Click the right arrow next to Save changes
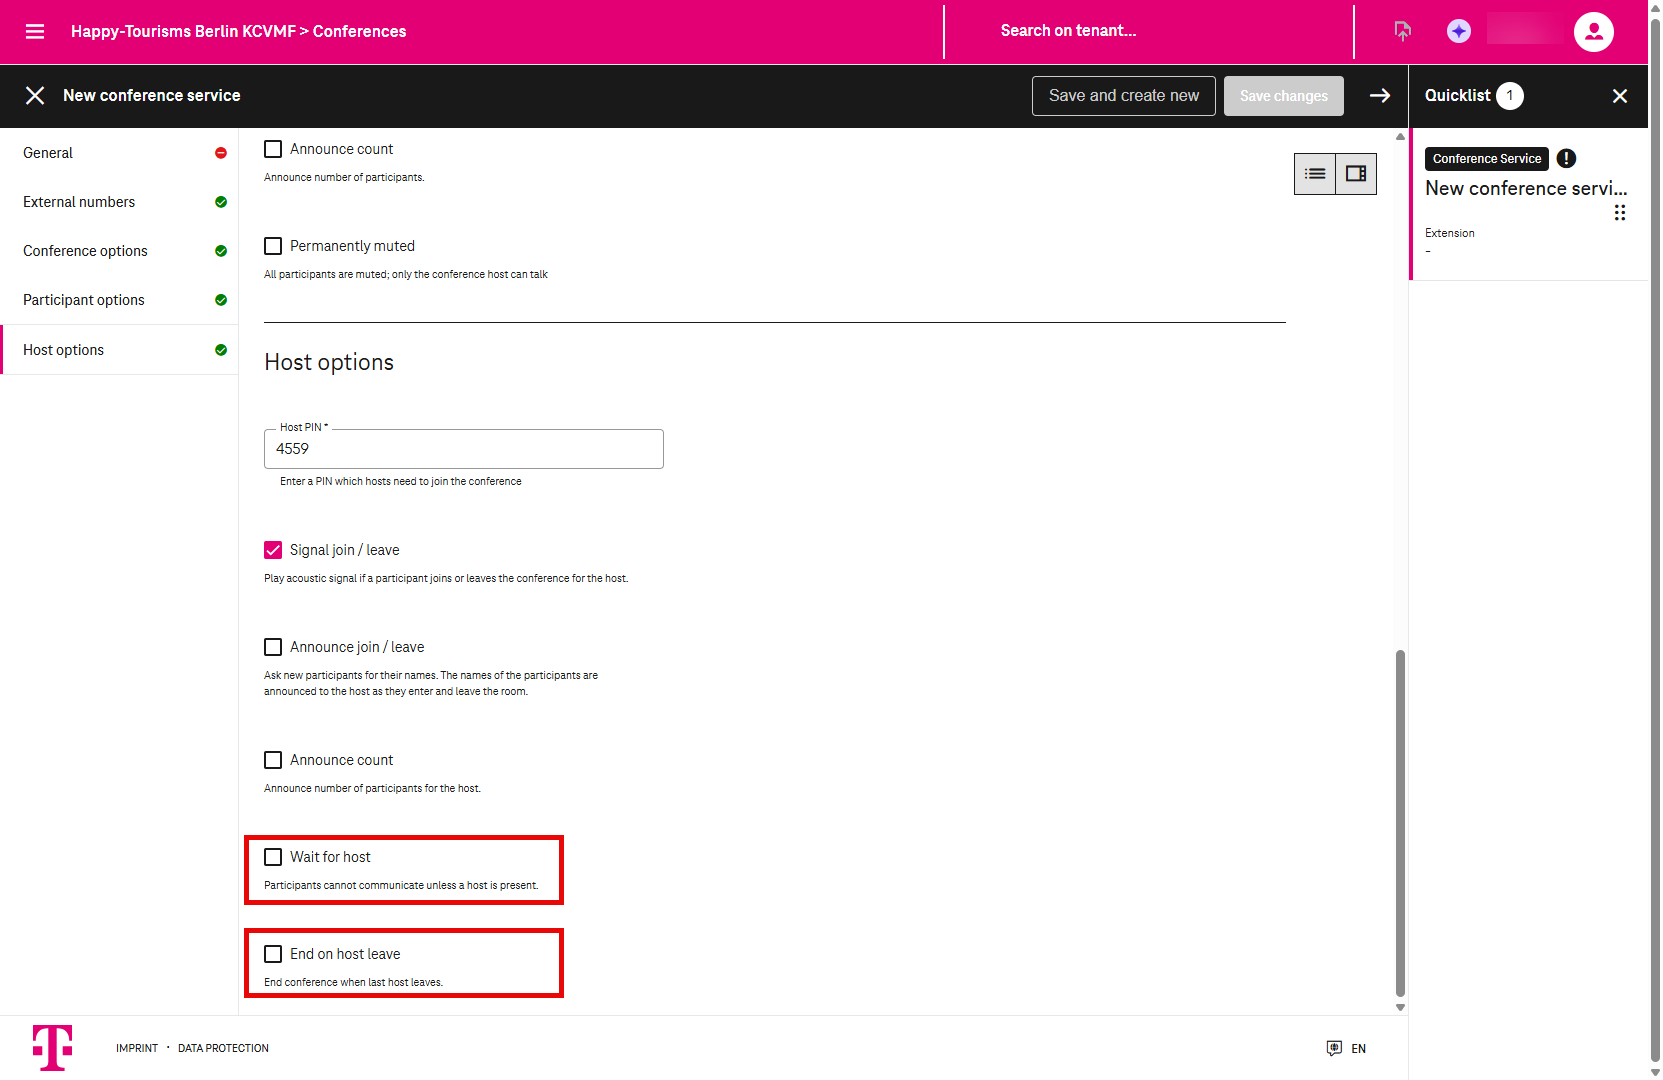 pos(1380,95)
